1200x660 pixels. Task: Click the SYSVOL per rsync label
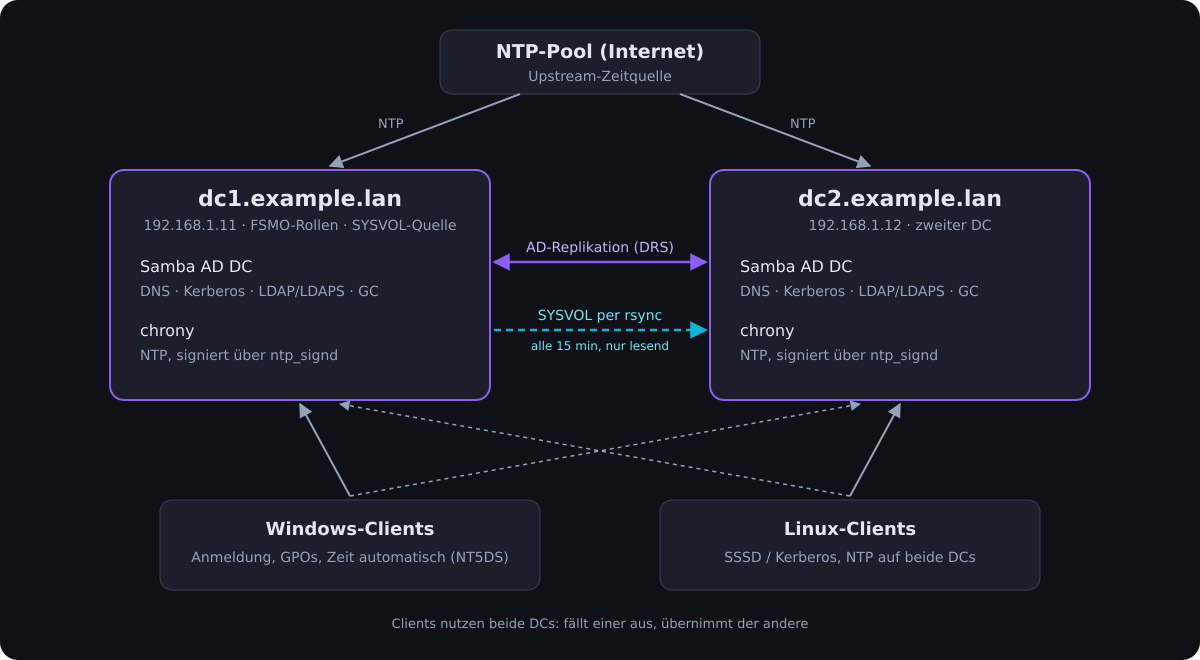600,315
